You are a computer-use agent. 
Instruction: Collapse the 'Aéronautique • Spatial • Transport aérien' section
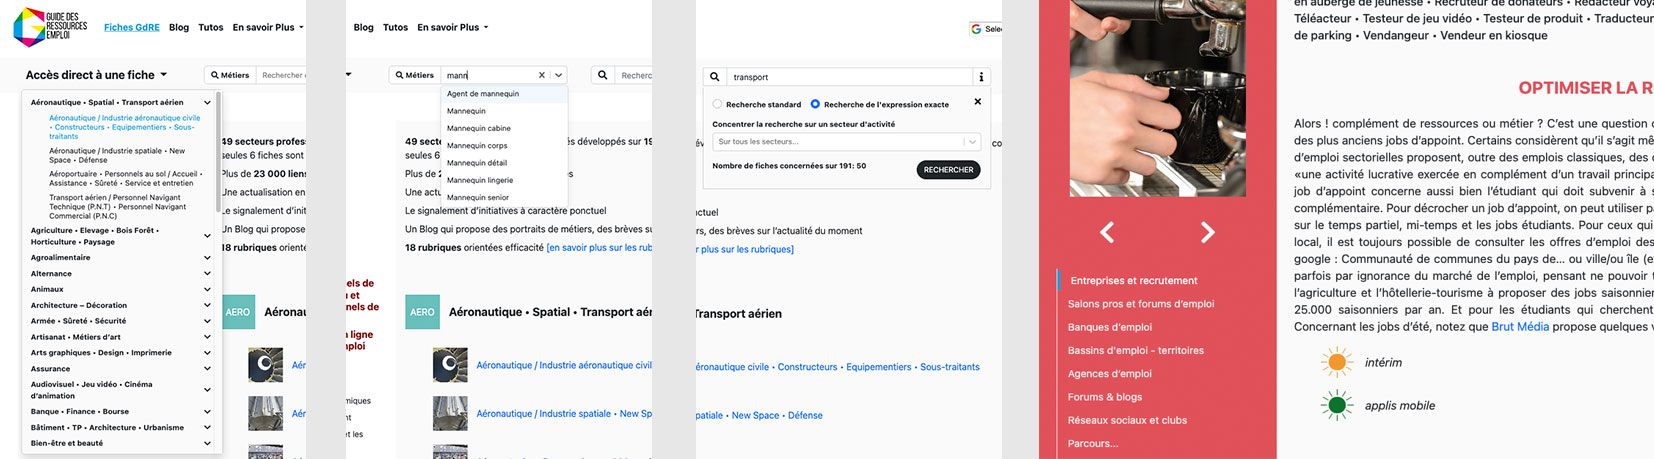click(207, 102)
